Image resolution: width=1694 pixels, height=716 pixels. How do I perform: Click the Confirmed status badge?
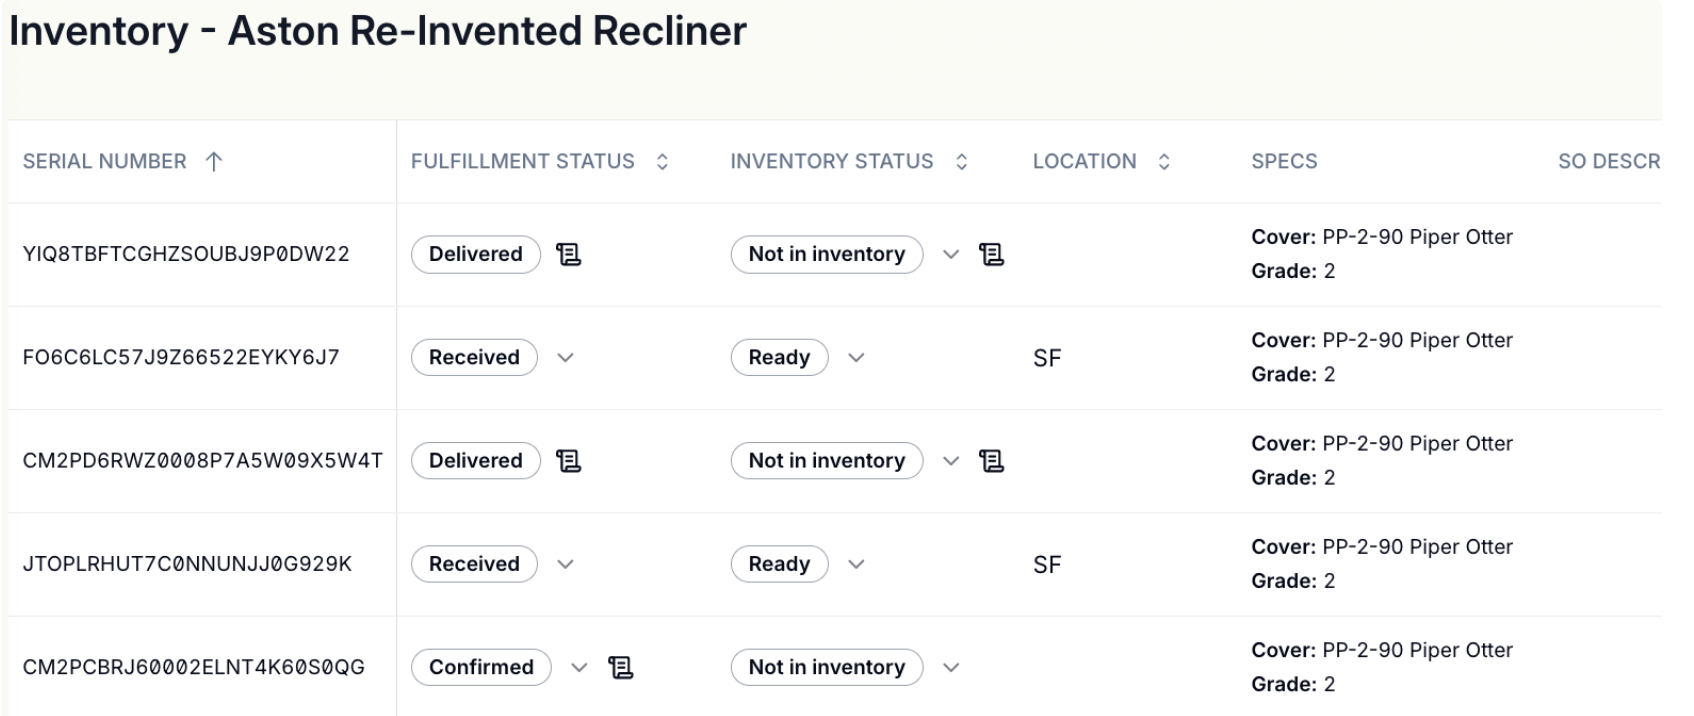481,668
